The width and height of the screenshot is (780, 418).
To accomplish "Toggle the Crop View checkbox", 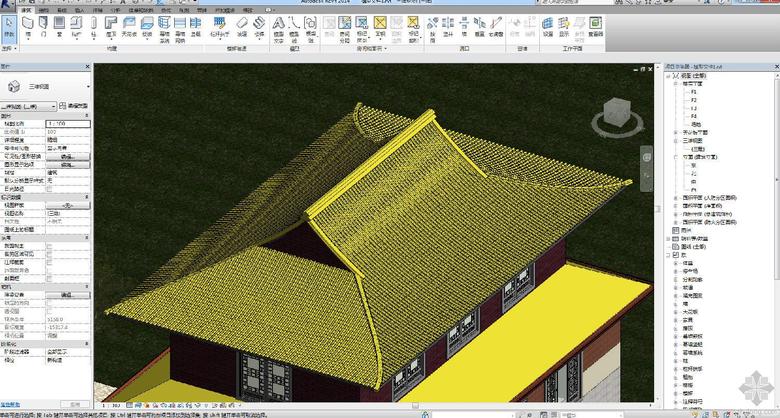I will click(x=49, y=247).
